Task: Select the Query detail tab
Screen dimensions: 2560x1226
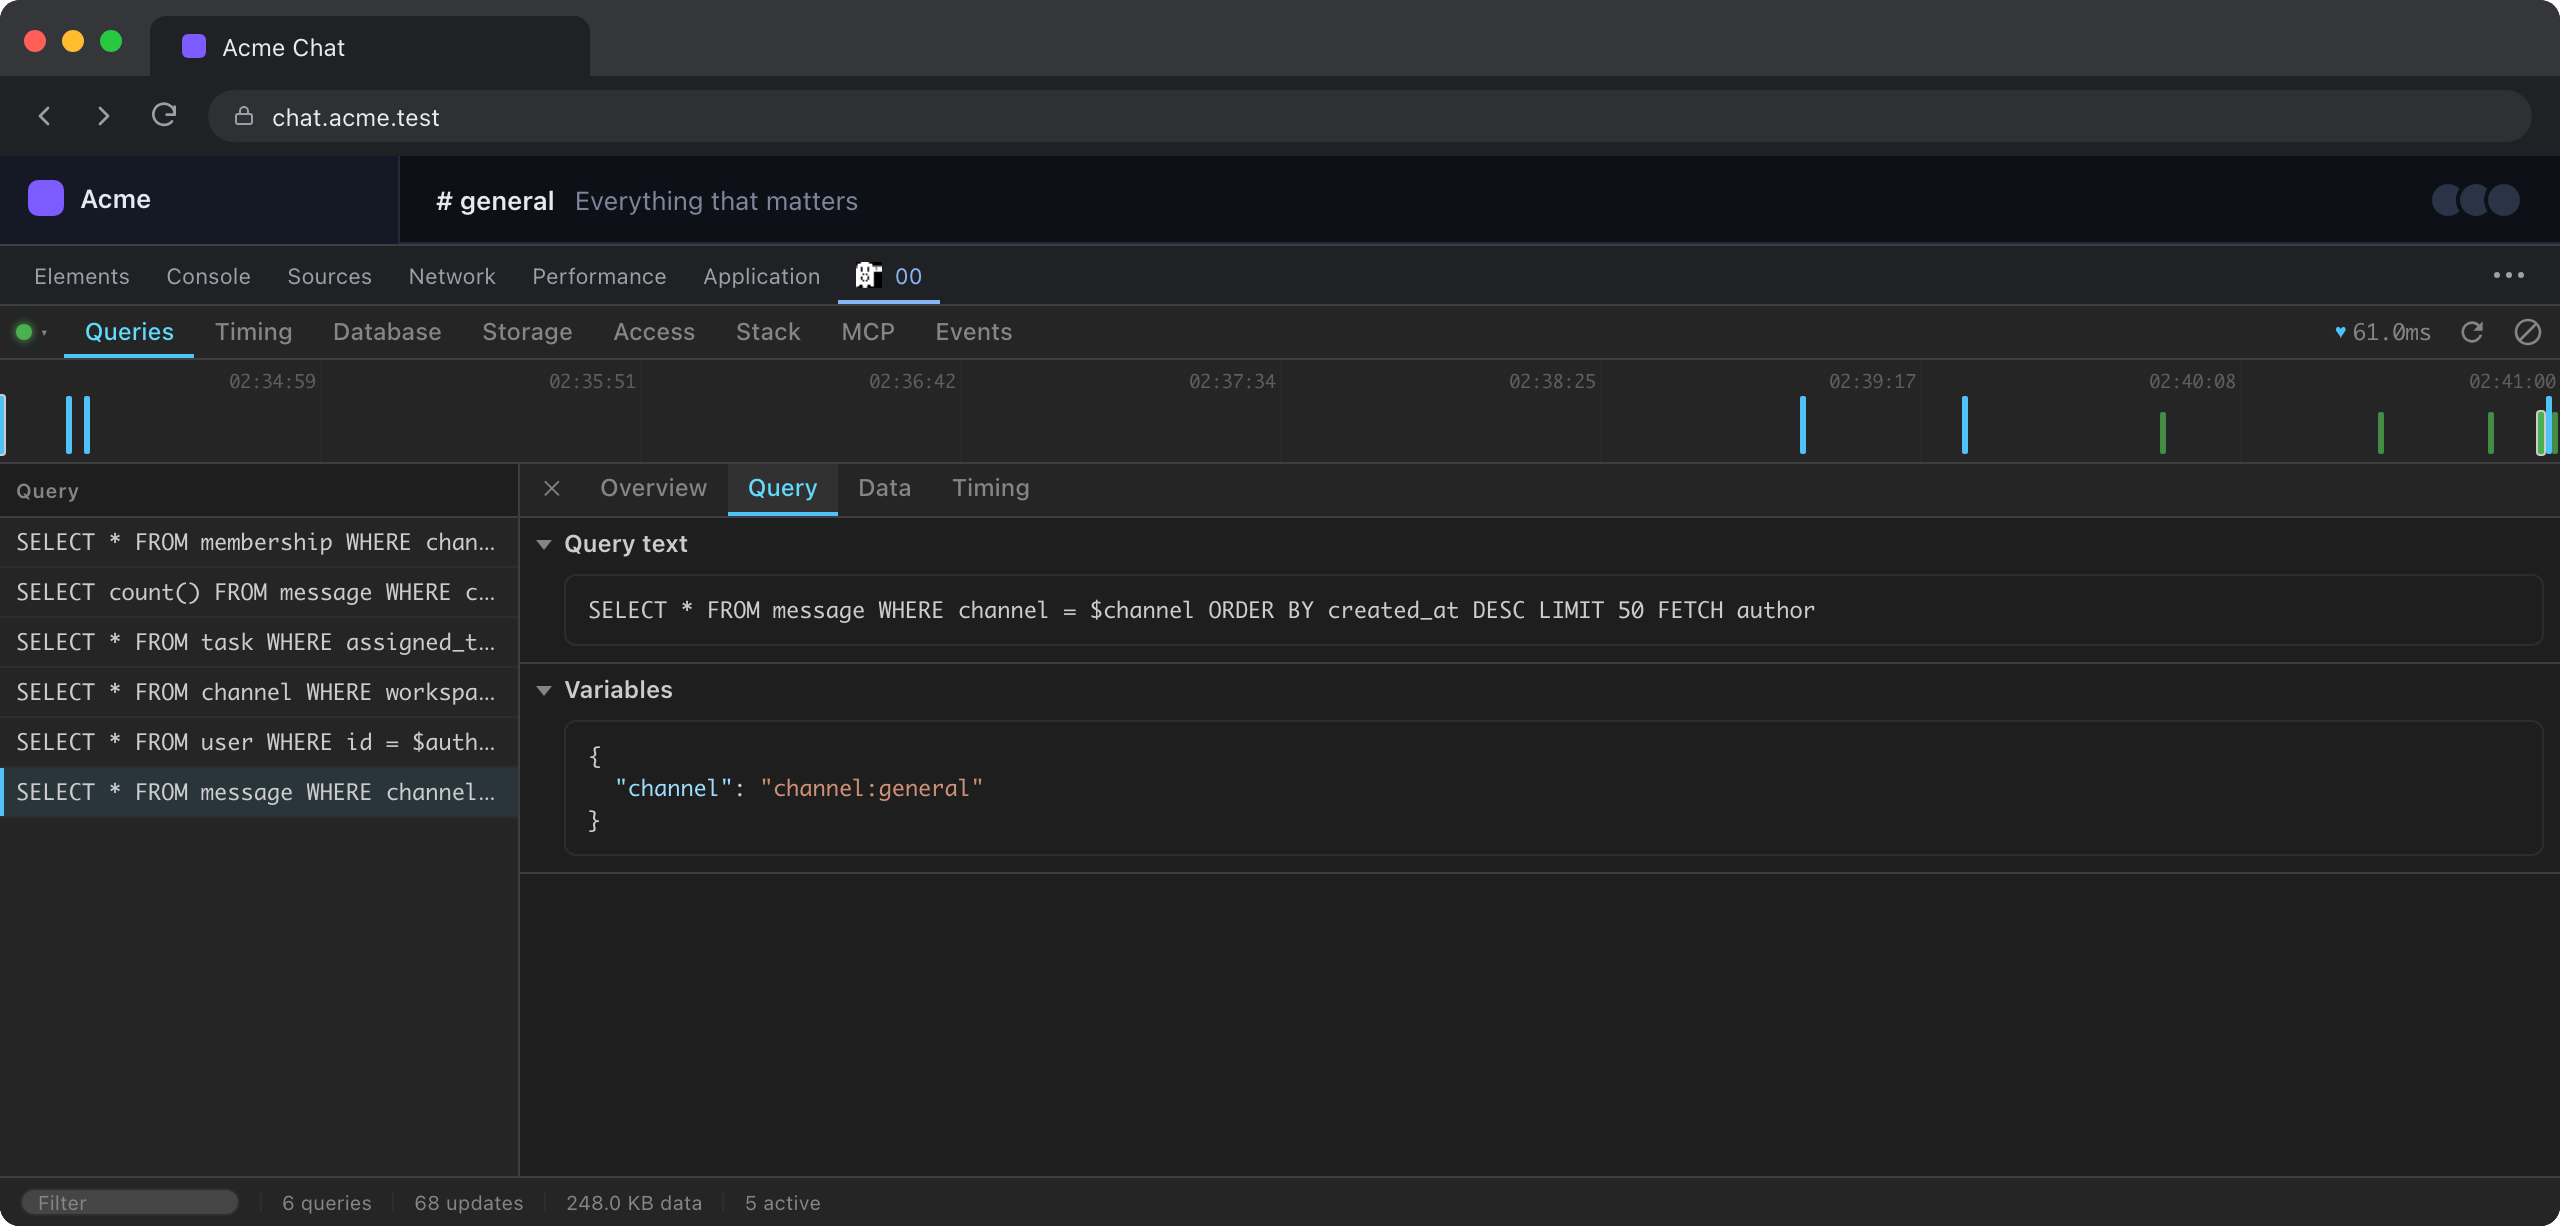Action: [x=782, y=488]
